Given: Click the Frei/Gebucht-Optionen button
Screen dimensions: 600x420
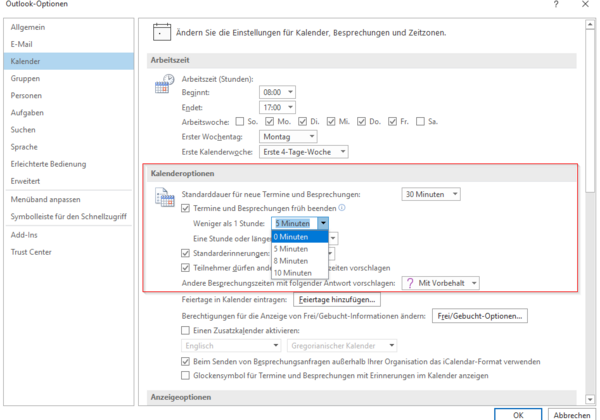Looking at the screenshot, I should (480, 316).
